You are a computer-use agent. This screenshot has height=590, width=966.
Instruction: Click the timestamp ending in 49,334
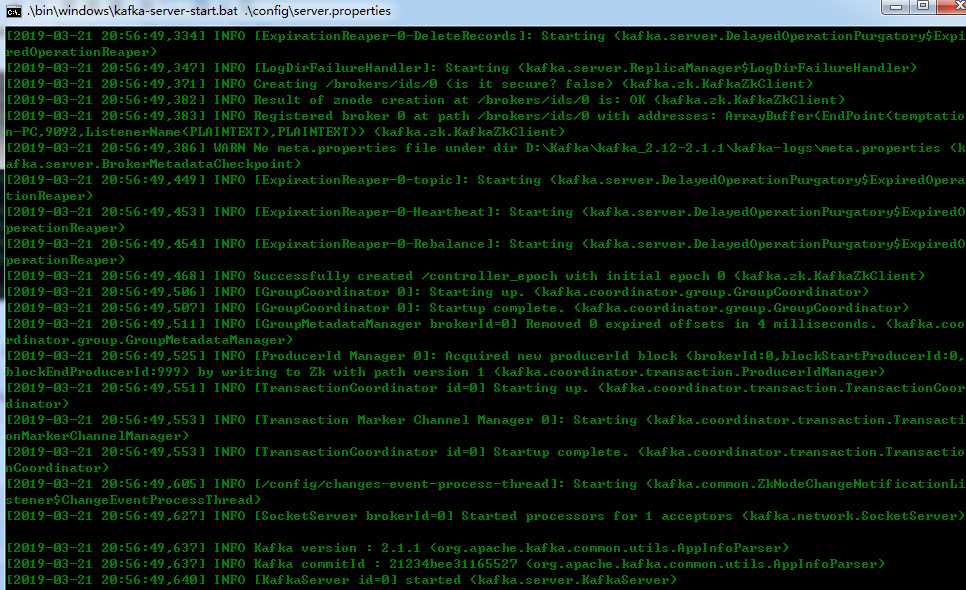[x=105, y=36]
